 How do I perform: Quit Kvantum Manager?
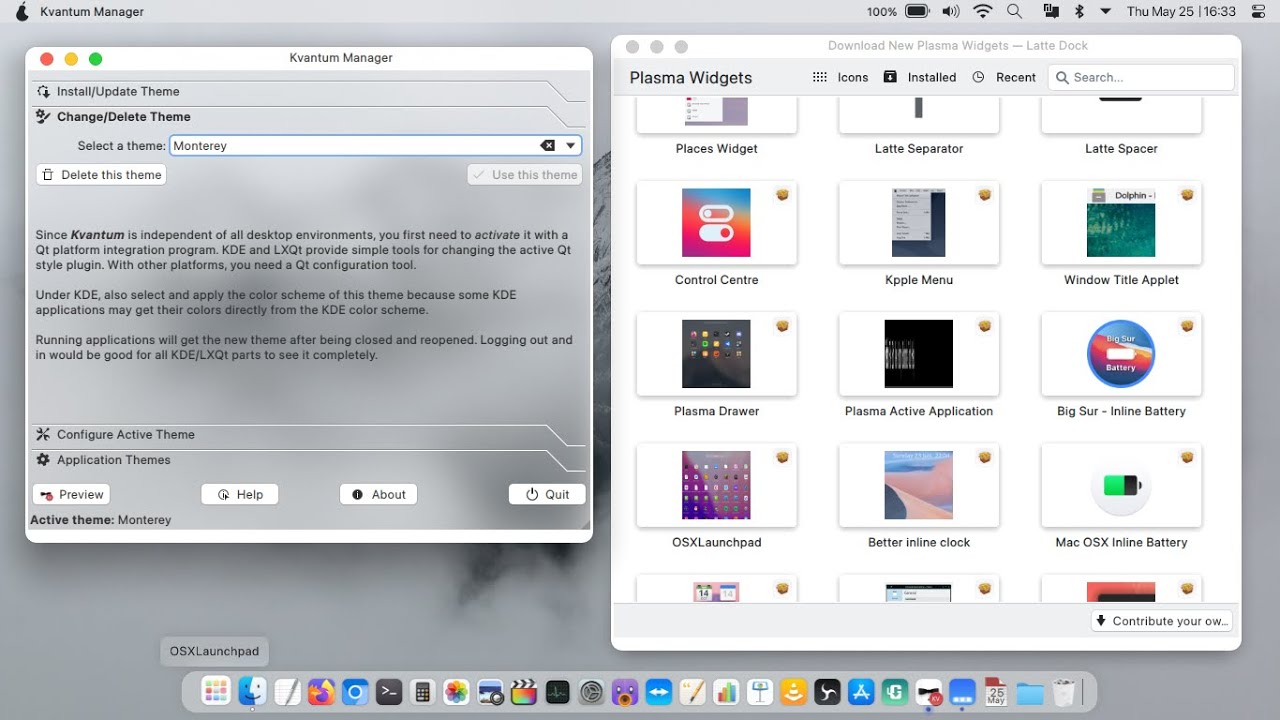pyautogui.click(x=547, y=494)
